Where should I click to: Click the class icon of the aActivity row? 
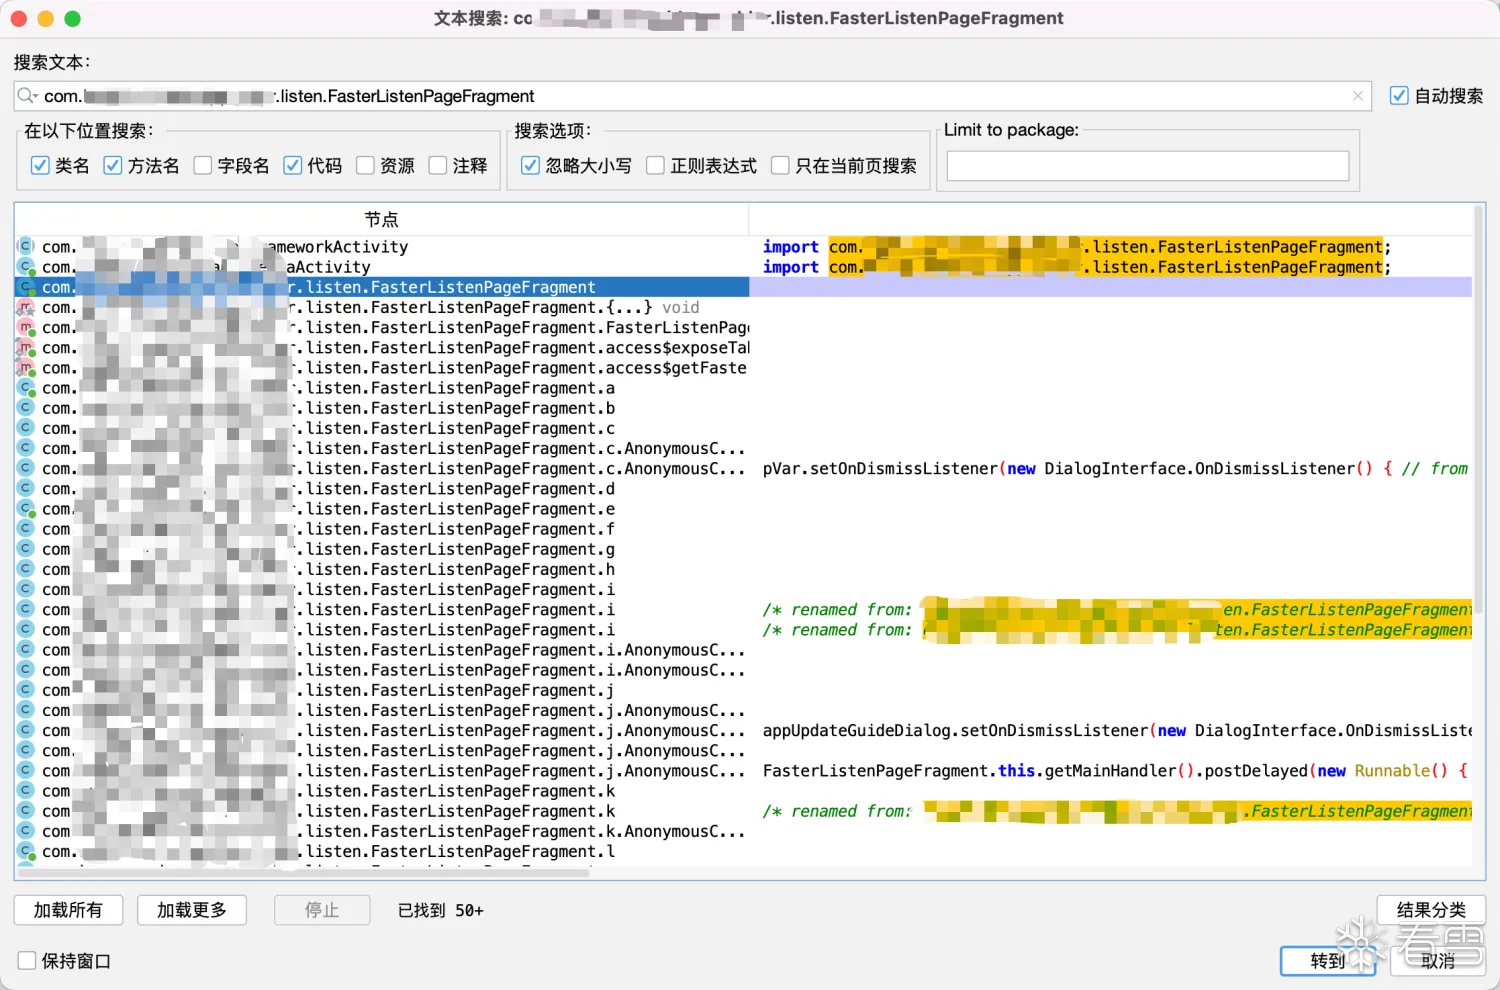(26, 267)
